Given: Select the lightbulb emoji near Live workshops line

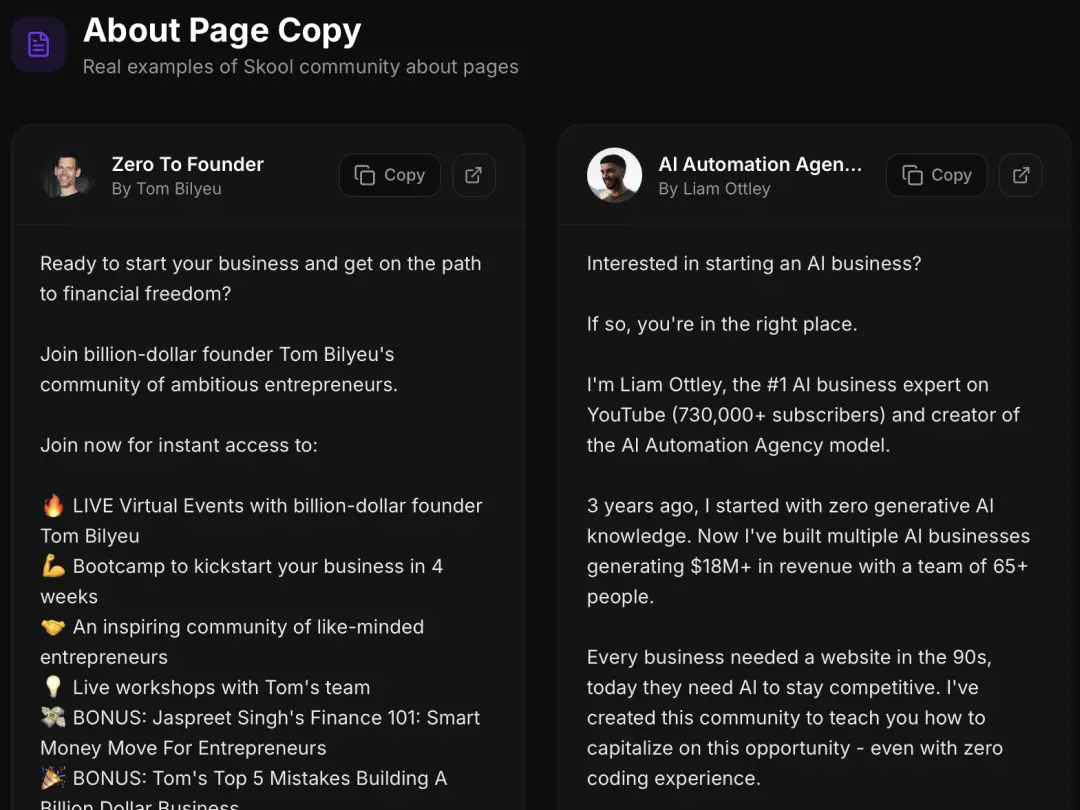Looking at the screenshot, I should click(51, 687).
